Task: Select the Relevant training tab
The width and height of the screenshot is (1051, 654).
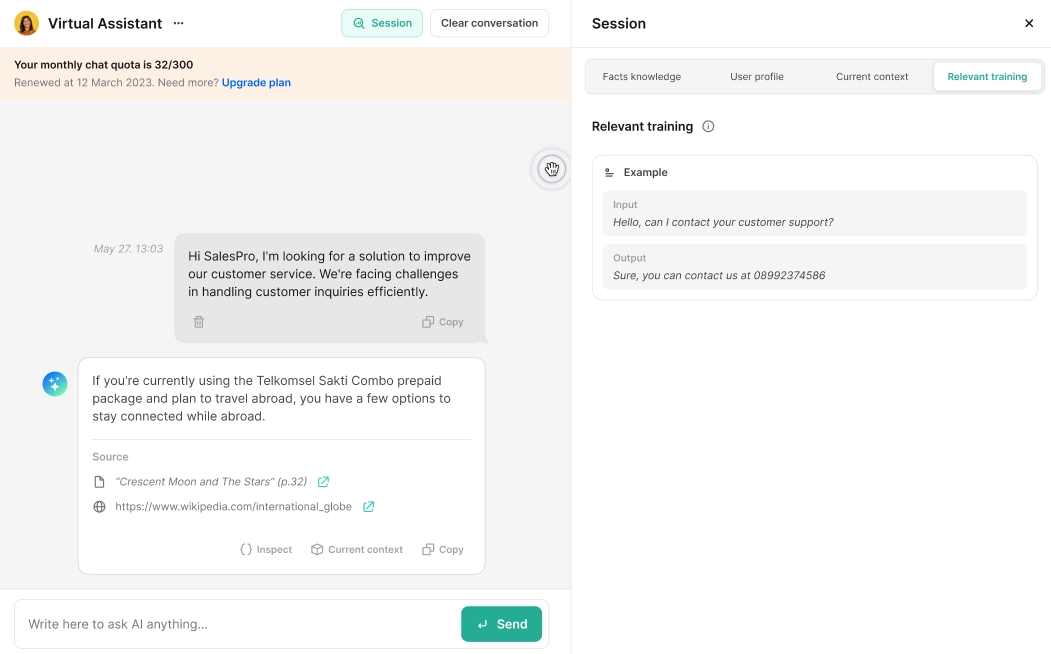Action: tap(987, 77)
